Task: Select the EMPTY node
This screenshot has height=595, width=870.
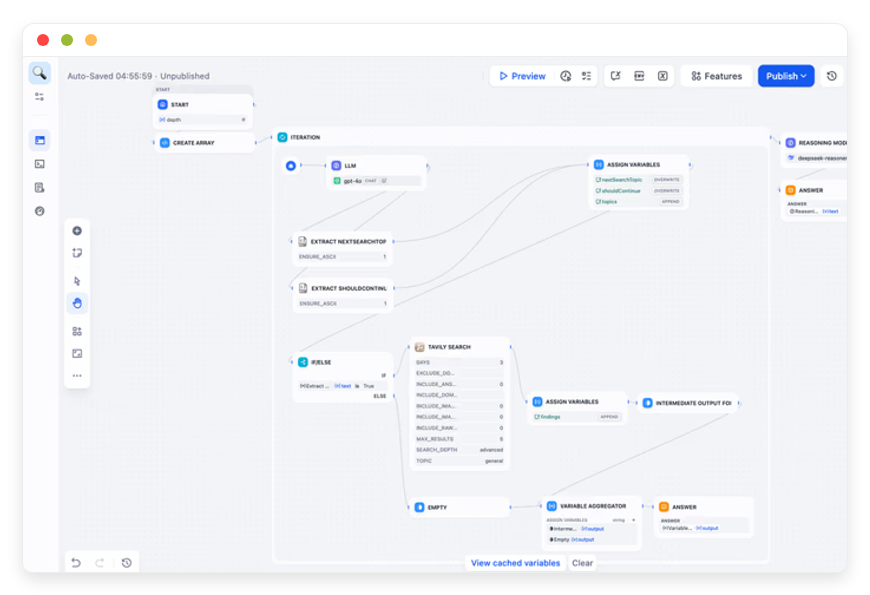Action: point(460,507)
